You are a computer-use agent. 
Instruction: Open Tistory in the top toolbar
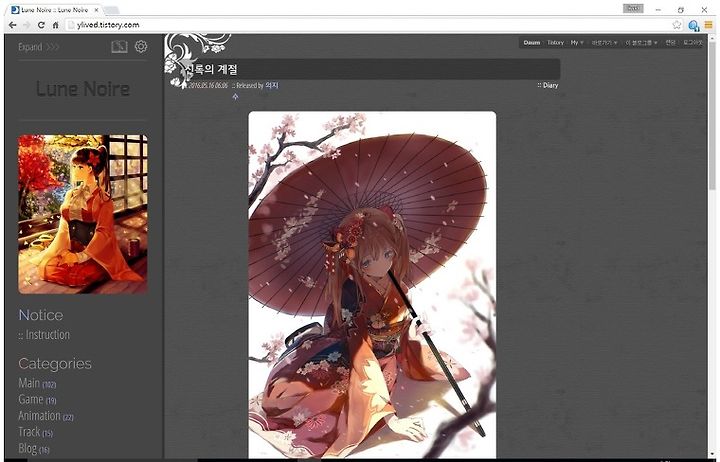pyautogui.click(x=555, y=43)
